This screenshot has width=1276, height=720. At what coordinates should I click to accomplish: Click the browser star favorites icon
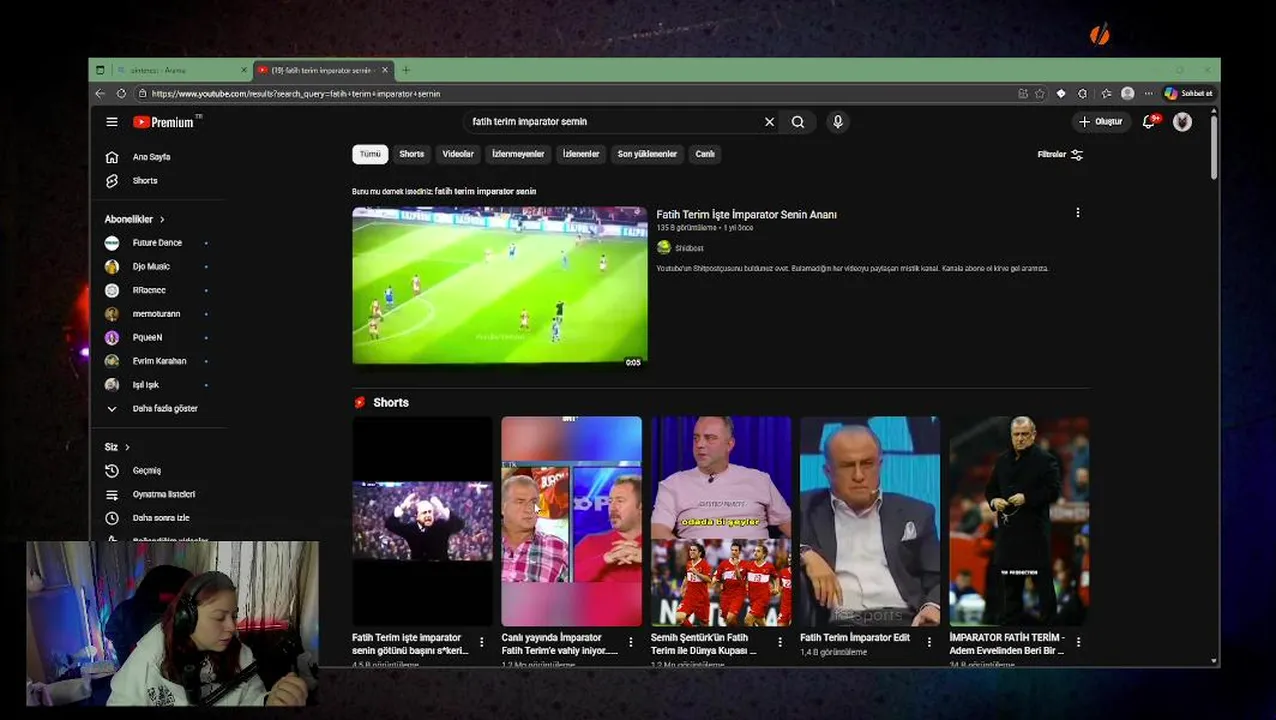(1040, 94)
